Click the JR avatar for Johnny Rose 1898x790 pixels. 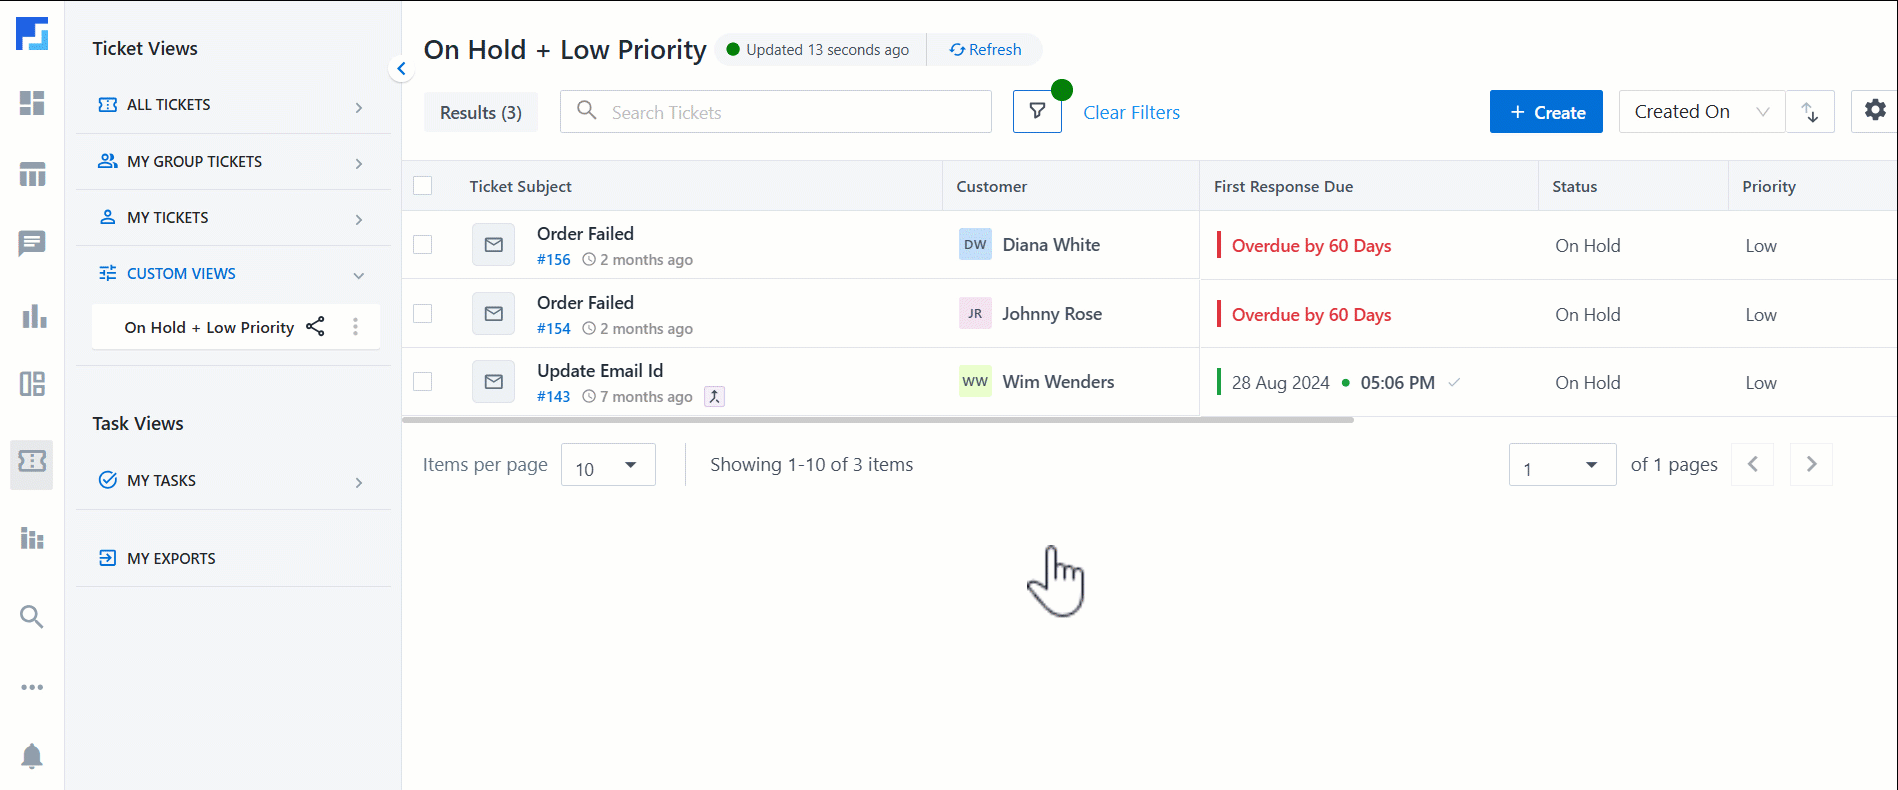click(x=975, y=314)
